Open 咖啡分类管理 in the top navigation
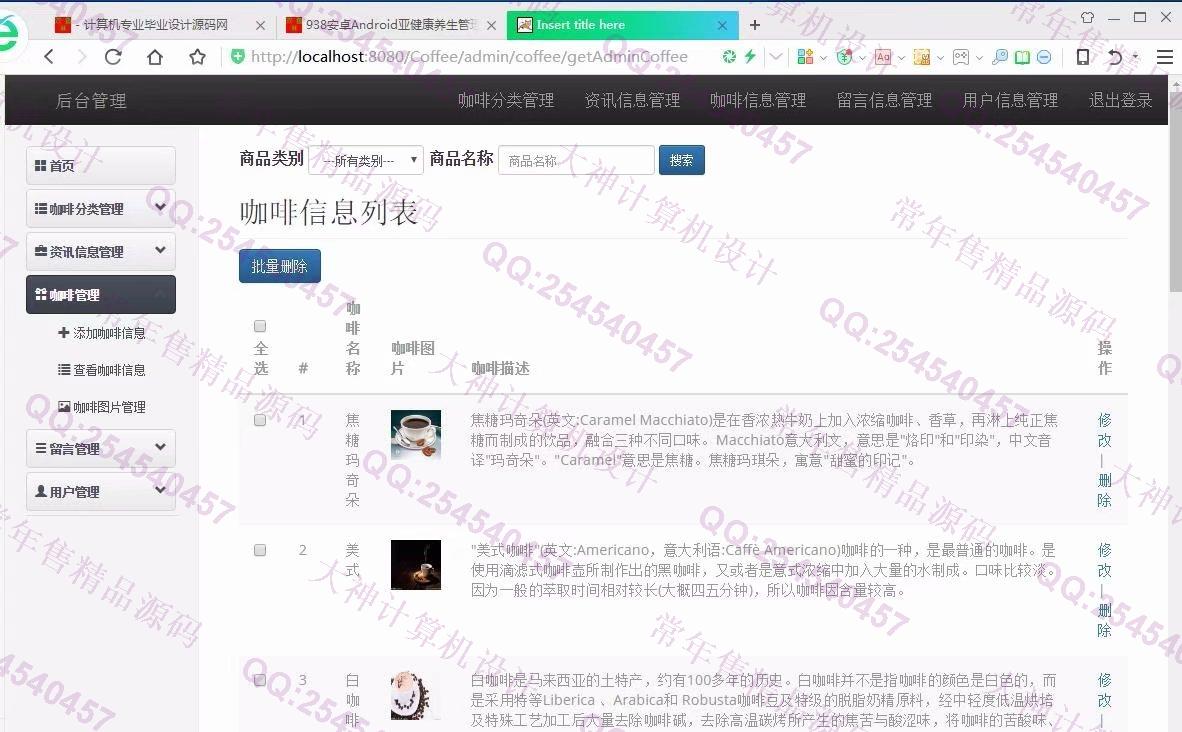Viewport: 1182px width, 732px height. [x=506, y=100]
